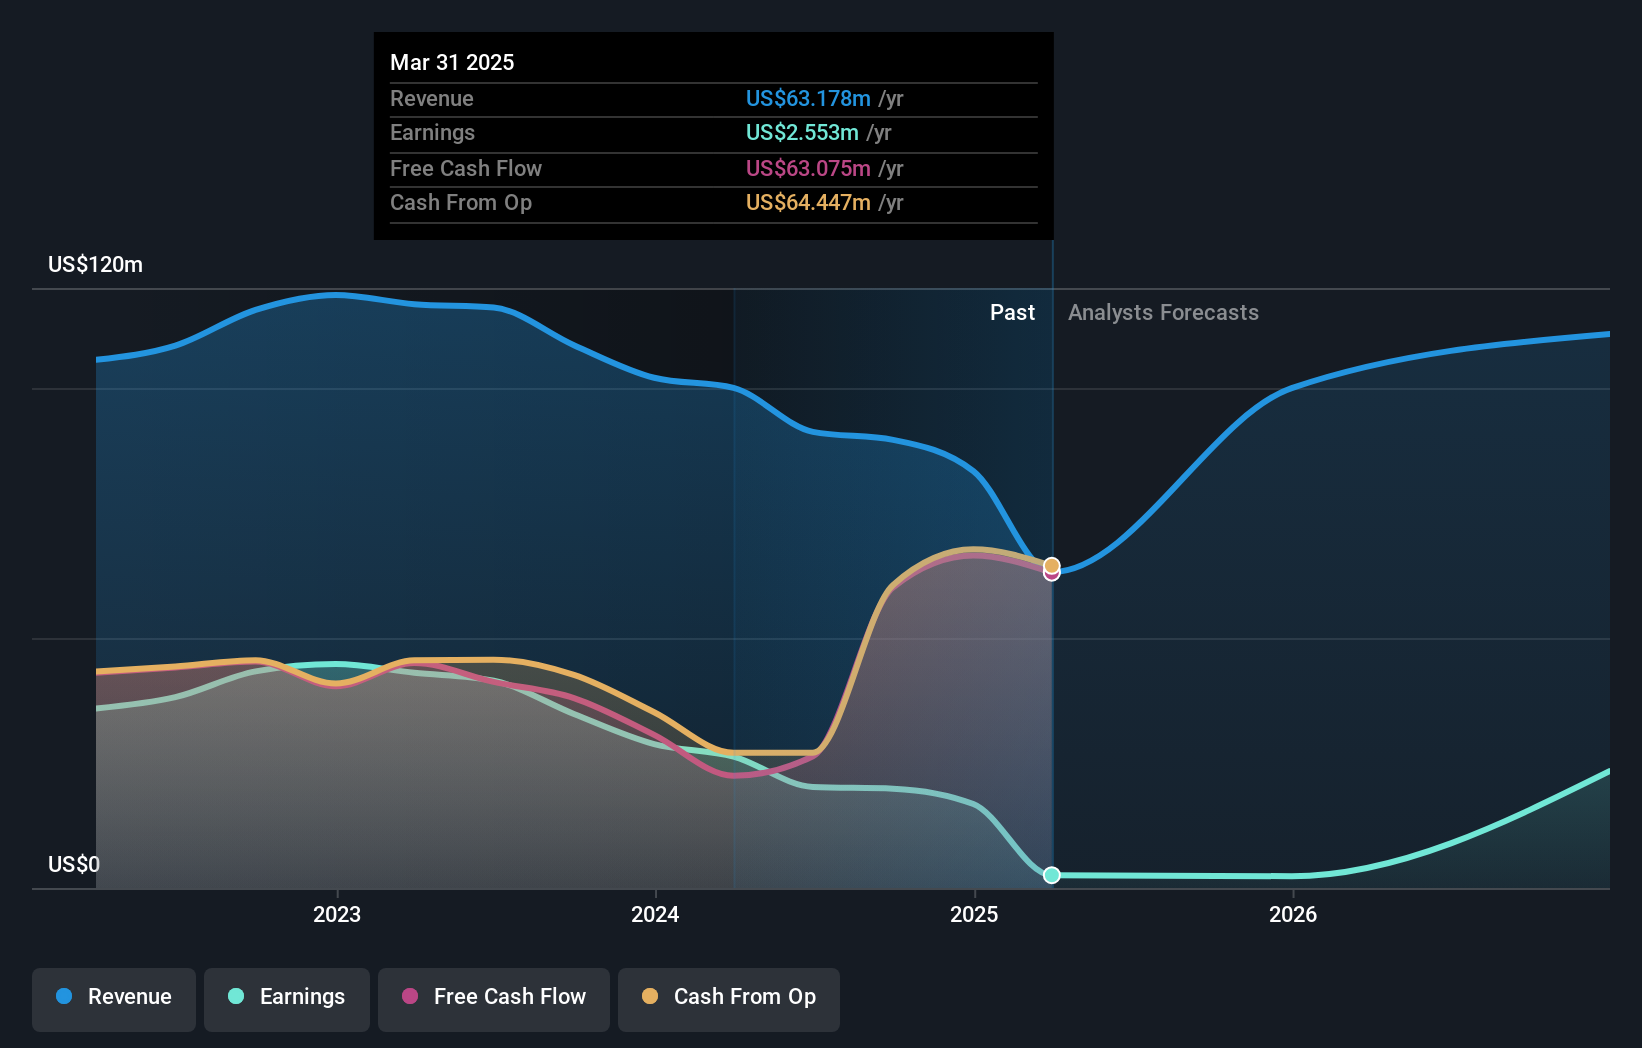Viewport: 1642px width, 1048px height.
Task: Select the teal Earnings data point marker
Action: [1052, 875]
